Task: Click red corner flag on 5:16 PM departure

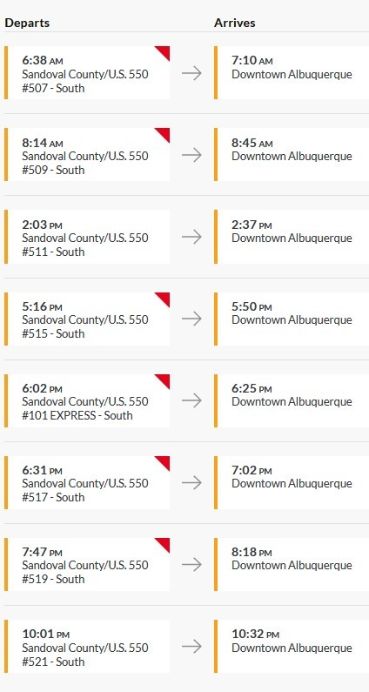Action: pos(164,298)
